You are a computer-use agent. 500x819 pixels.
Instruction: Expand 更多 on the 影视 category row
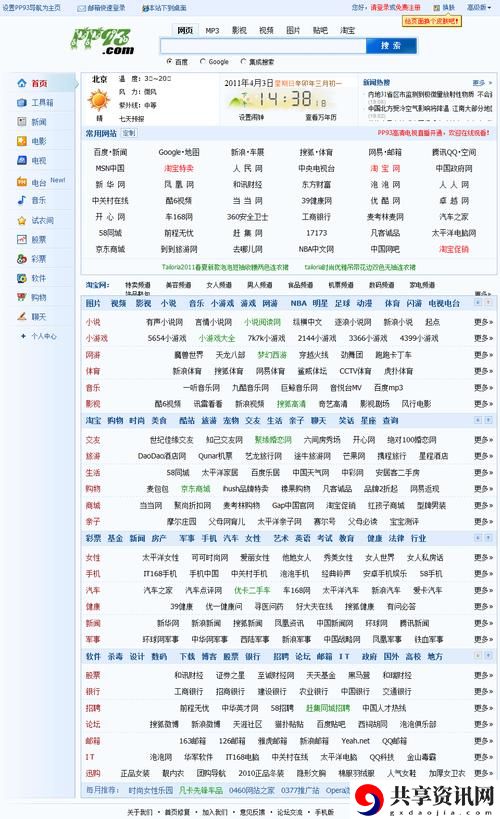pos(483,404)
